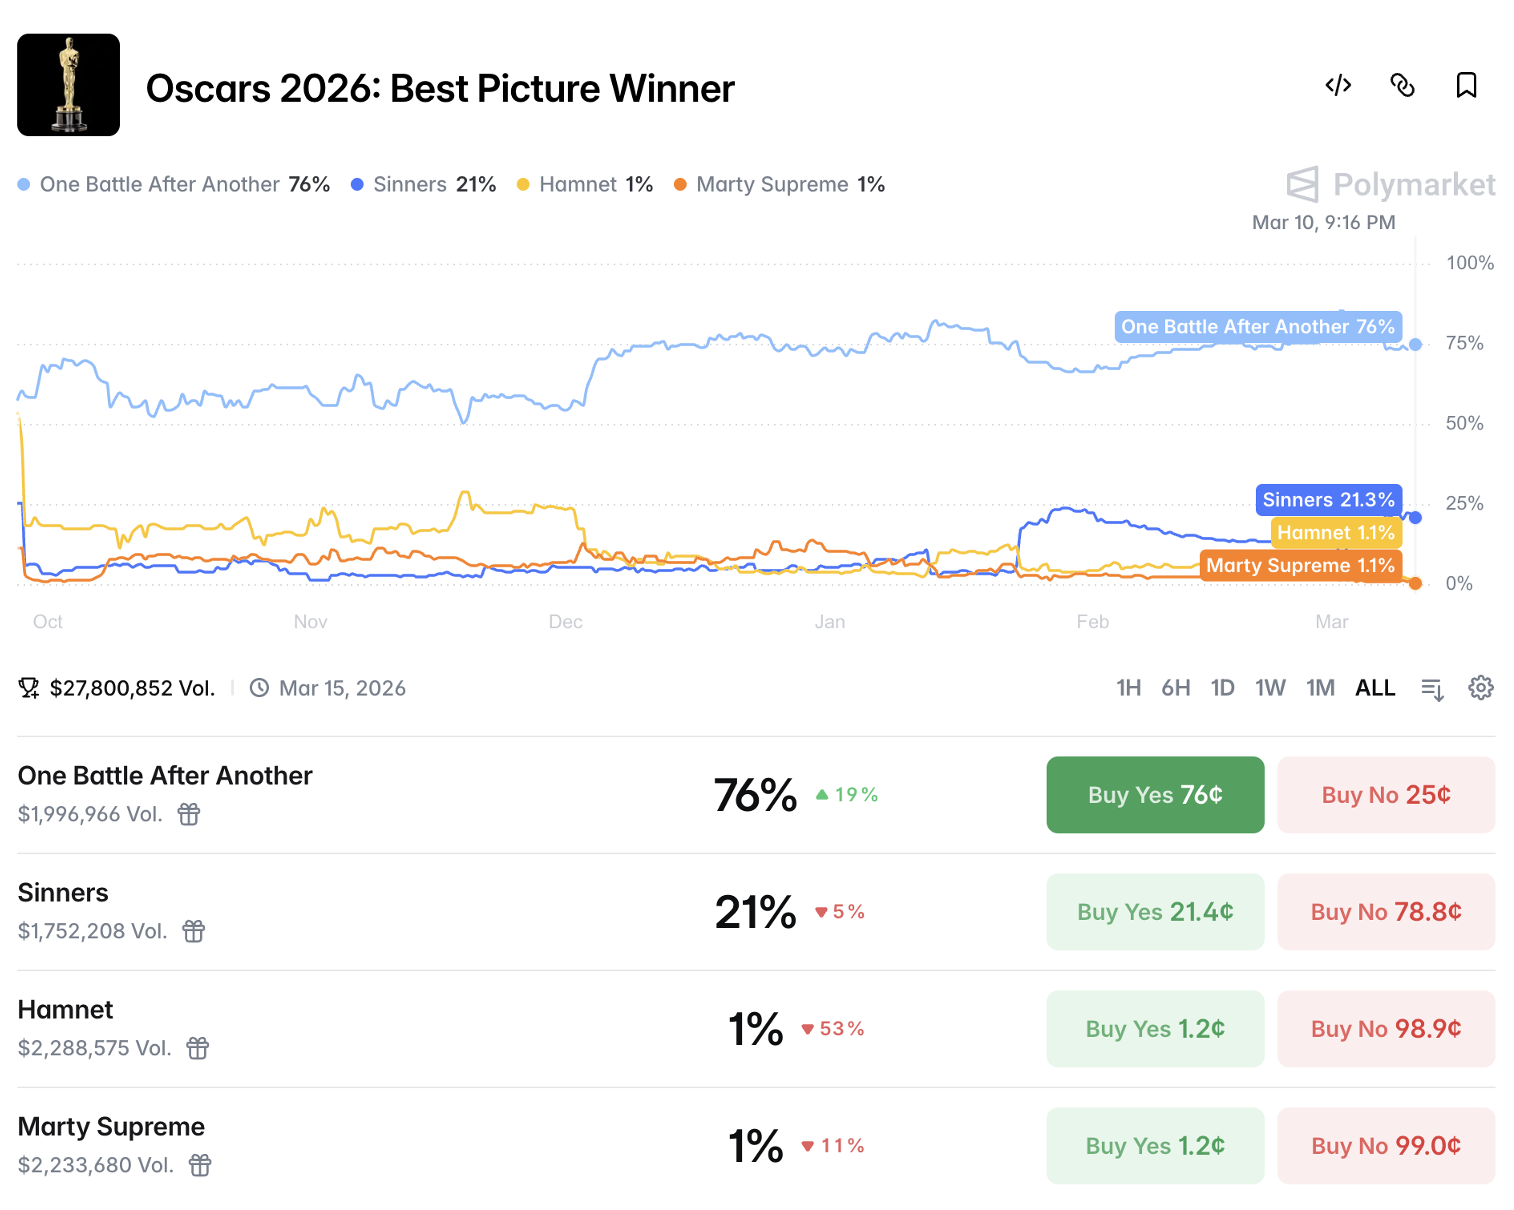1514x1210 pixels.
Task: Toggle the Marty Supreme legend entry
Action: (779, 184)
